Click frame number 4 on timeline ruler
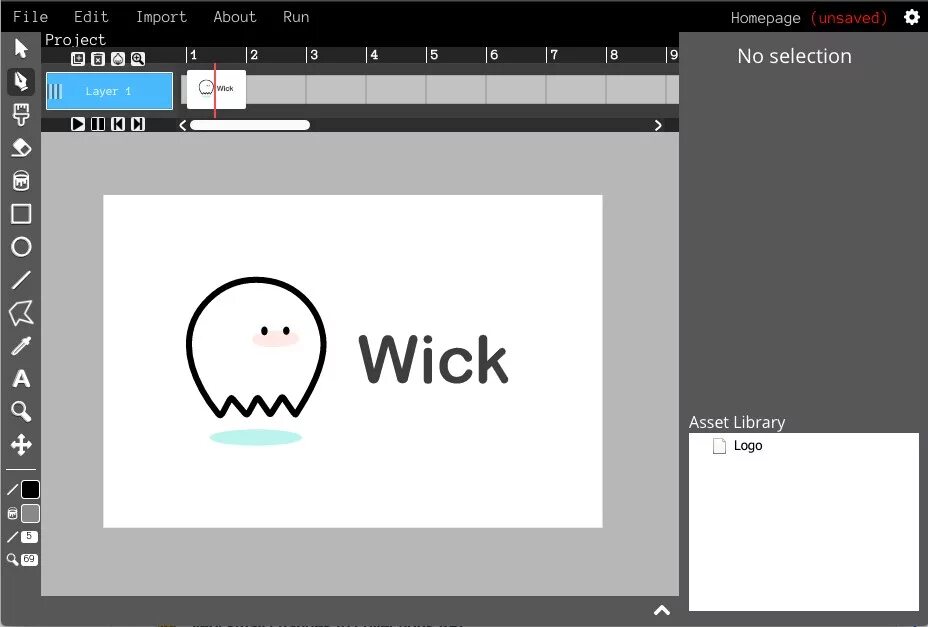The height and width of the screenshot is (627, 928). [x=374, y=55]
